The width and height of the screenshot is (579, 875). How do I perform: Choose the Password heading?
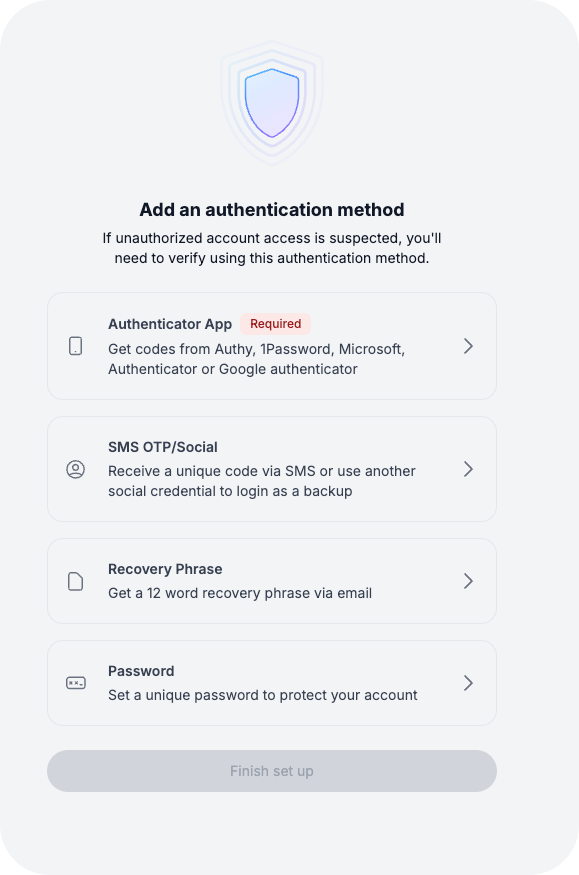click(x=141, y=671)
